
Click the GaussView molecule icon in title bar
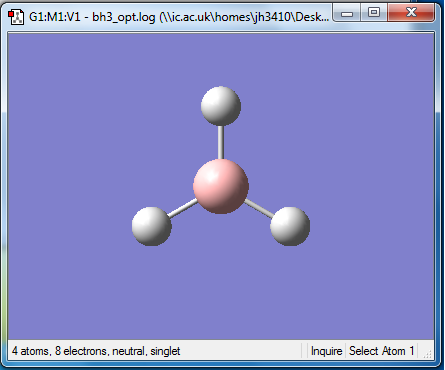(16, 17)
